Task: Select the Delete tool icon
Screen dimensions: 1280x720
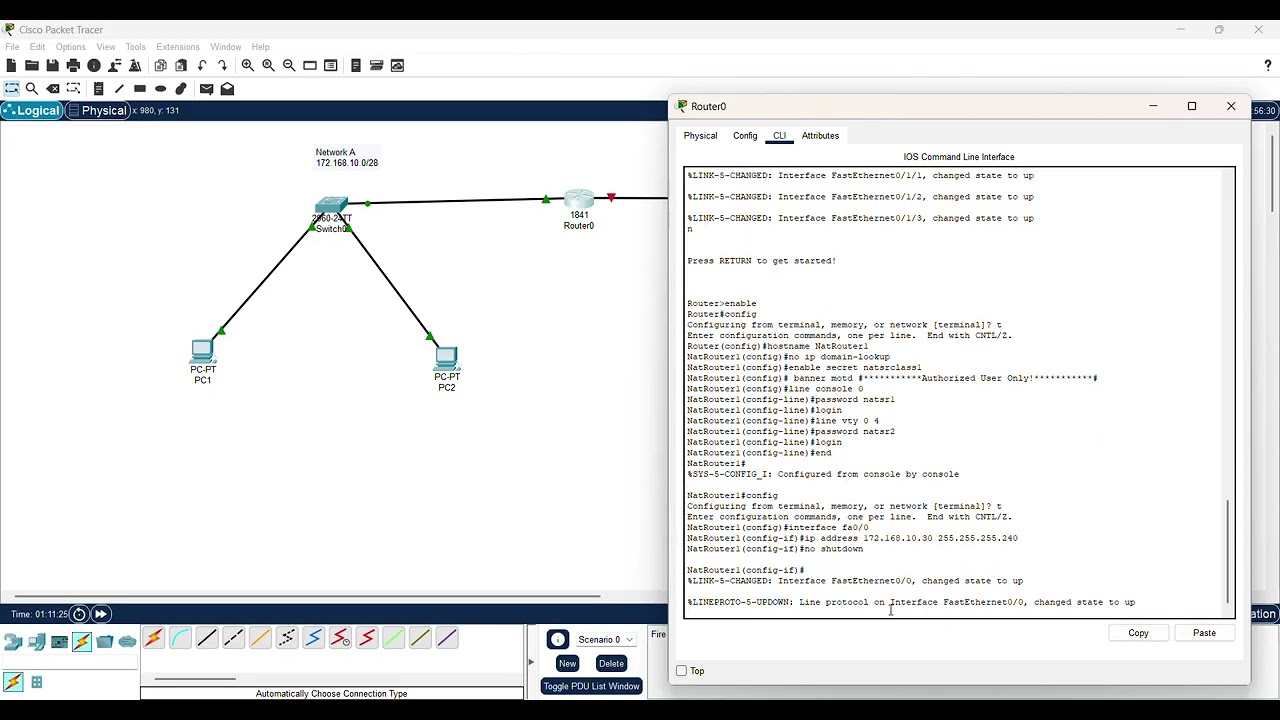Action: [53, 89]
